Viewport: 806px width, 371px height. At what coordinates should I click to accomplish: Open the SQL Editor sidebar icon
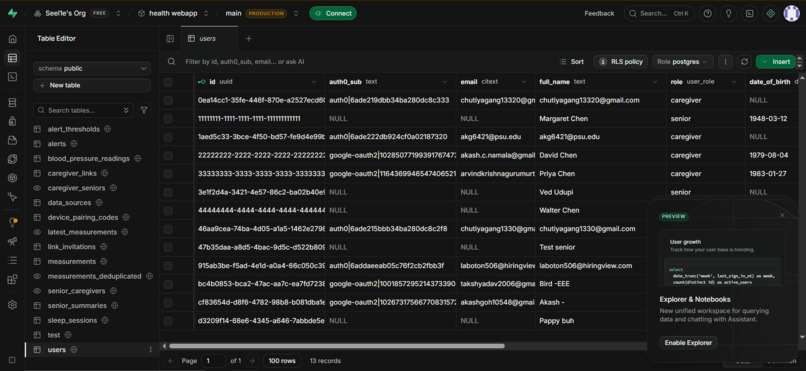tap(12, 77)
